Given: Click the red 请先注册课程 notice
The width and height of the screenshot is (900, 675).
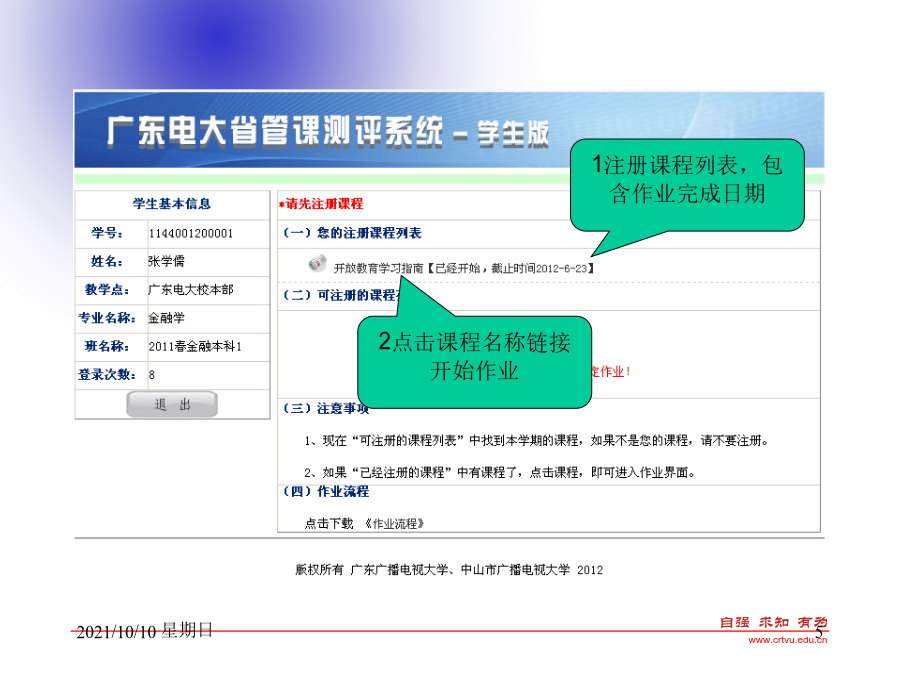Looking at the screenshot, I should tap(321, 204).
